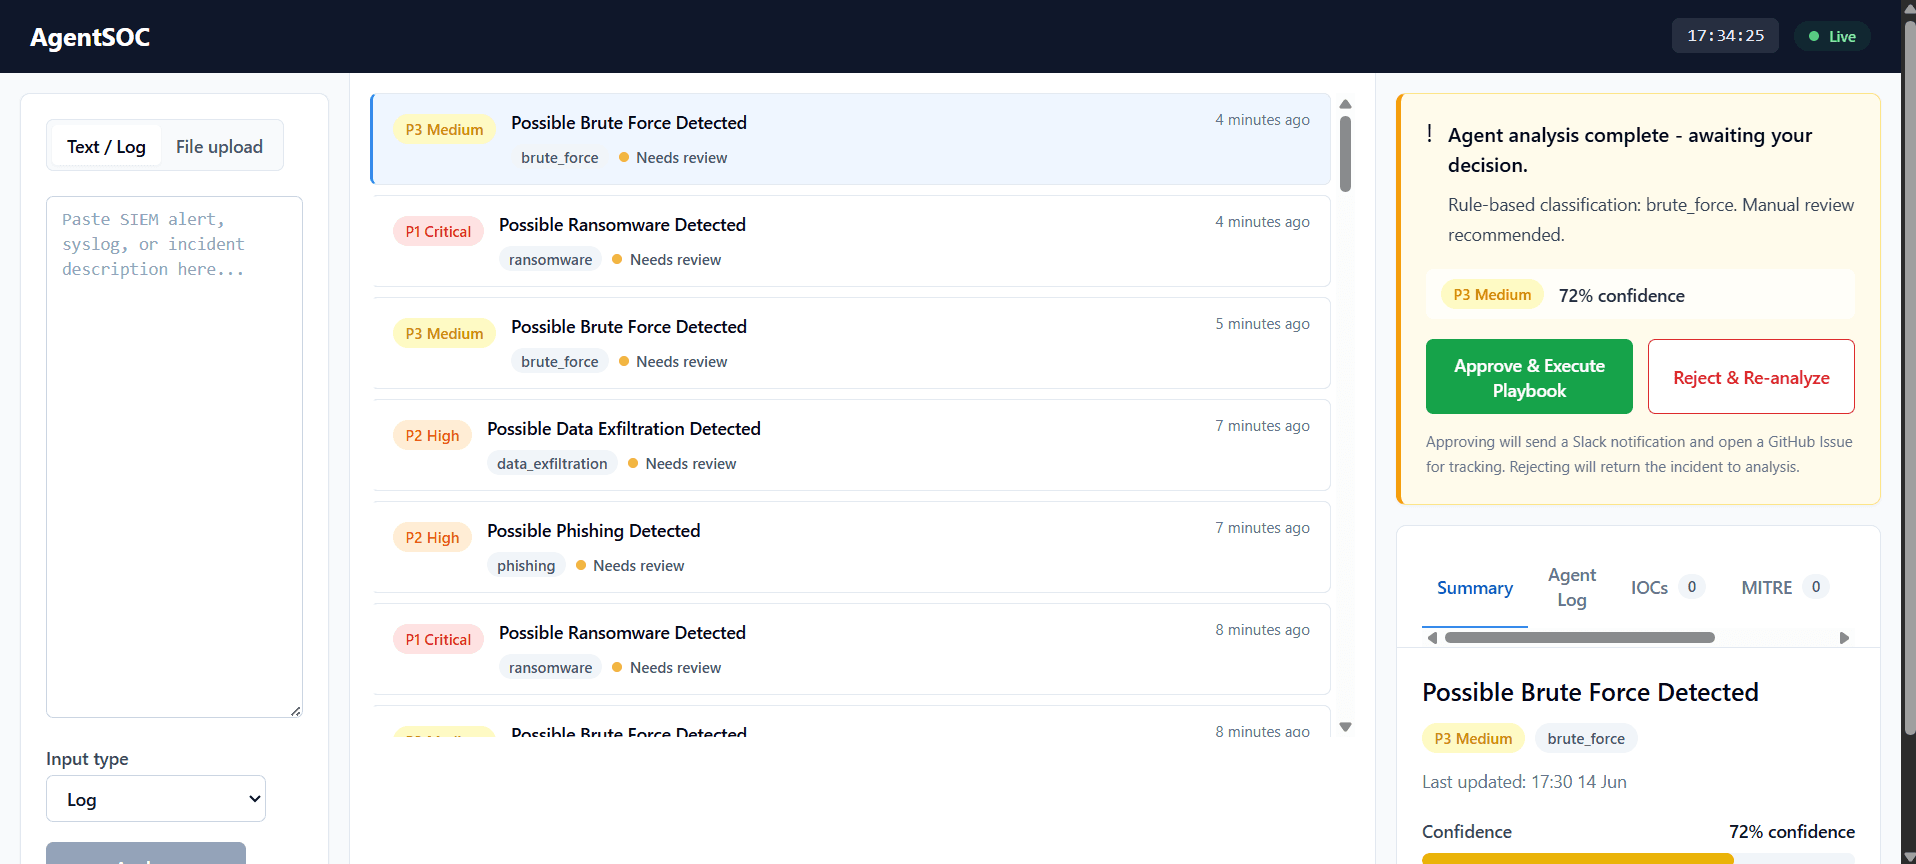Viewport: 1916px width, 864px height.
Task: Open the Possible Data Exfiltration Detected incident
Action: (850, 445)
